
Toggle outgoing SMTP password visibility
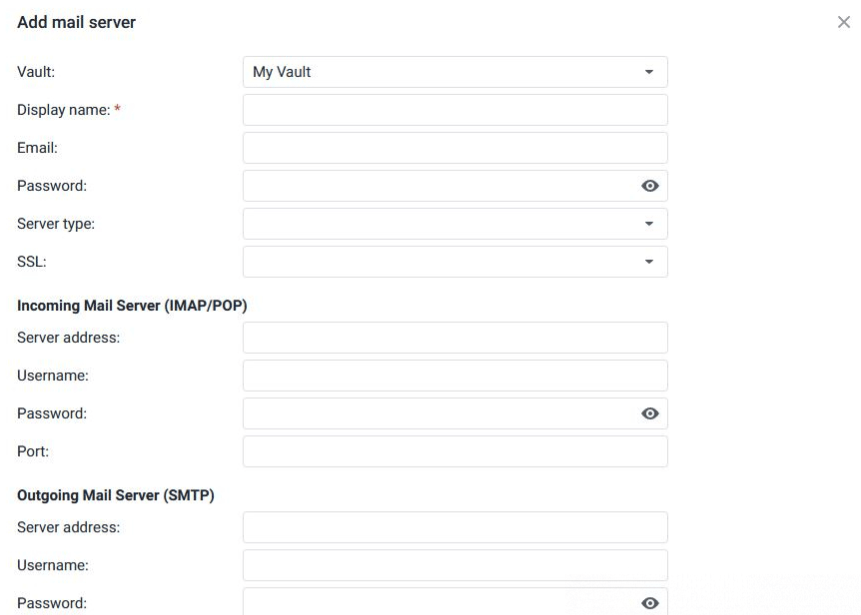(x=650, y=603)
